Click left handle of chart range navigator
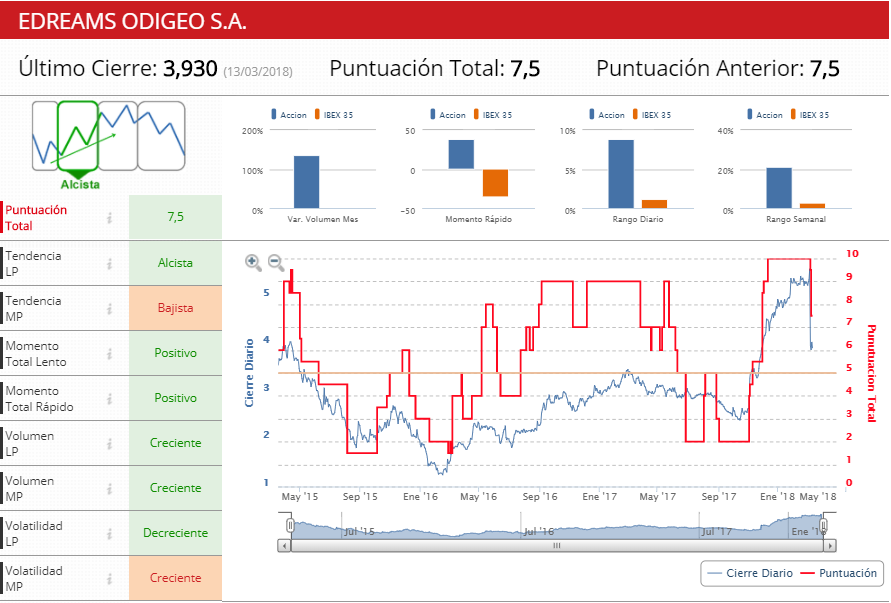This screenshot has width=891, height=603. click(290, 525)
